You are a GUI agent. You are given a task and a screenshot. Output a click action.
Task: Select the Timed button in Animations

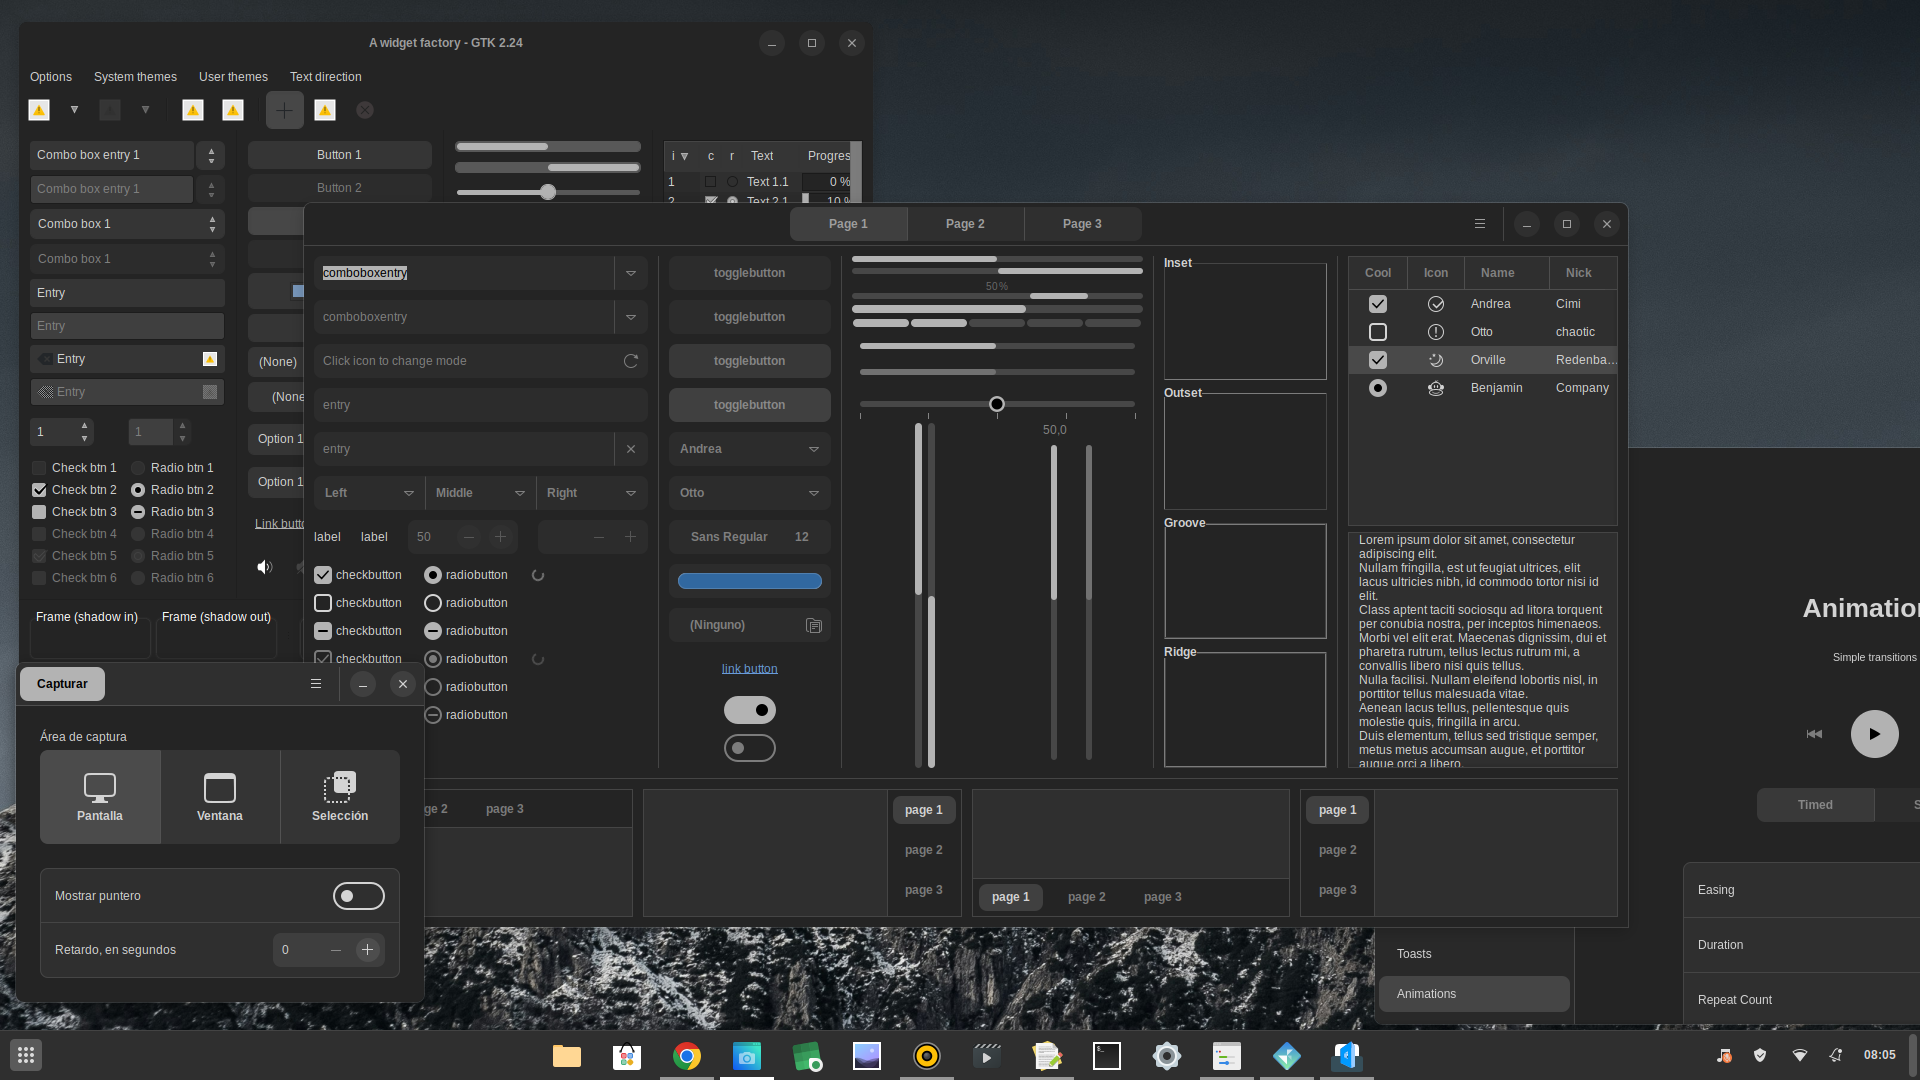(1815, 805)
